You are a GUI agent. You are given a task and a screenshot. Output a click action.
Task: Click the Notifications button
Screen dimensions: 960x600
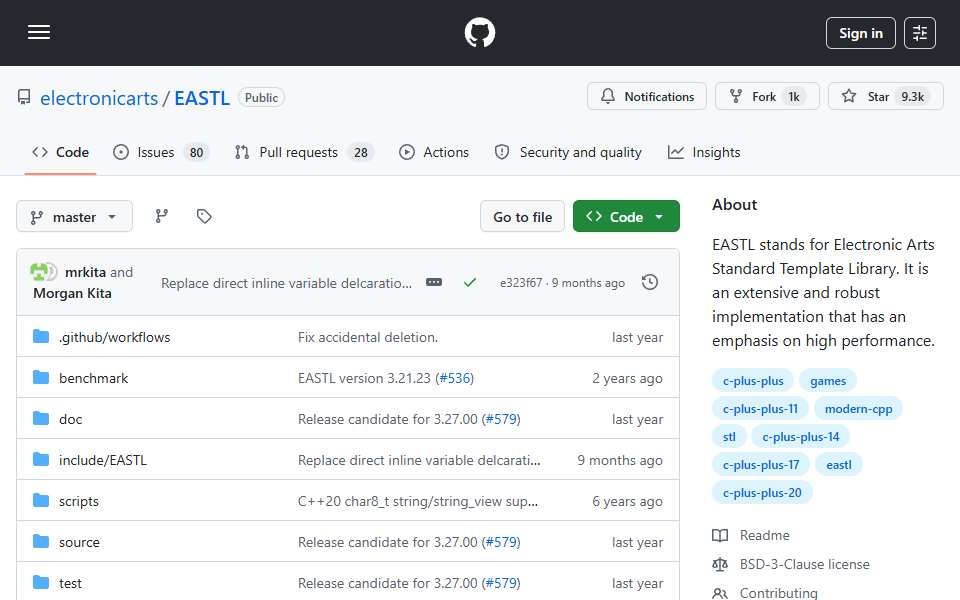point(647,97)
